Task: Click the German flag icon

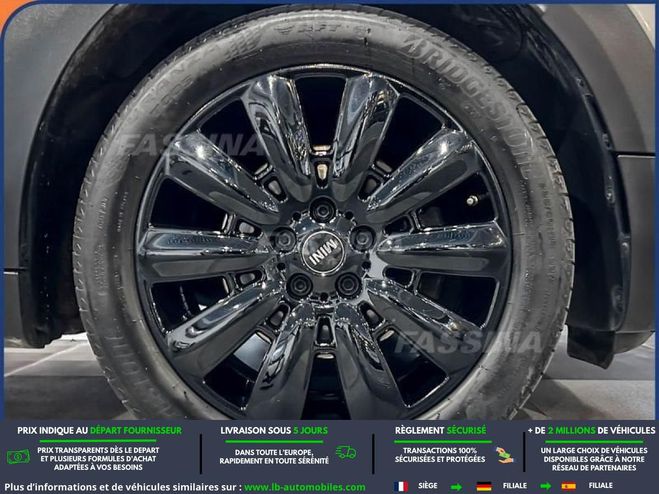Action: pyautogui.click(x=484, y=486)
